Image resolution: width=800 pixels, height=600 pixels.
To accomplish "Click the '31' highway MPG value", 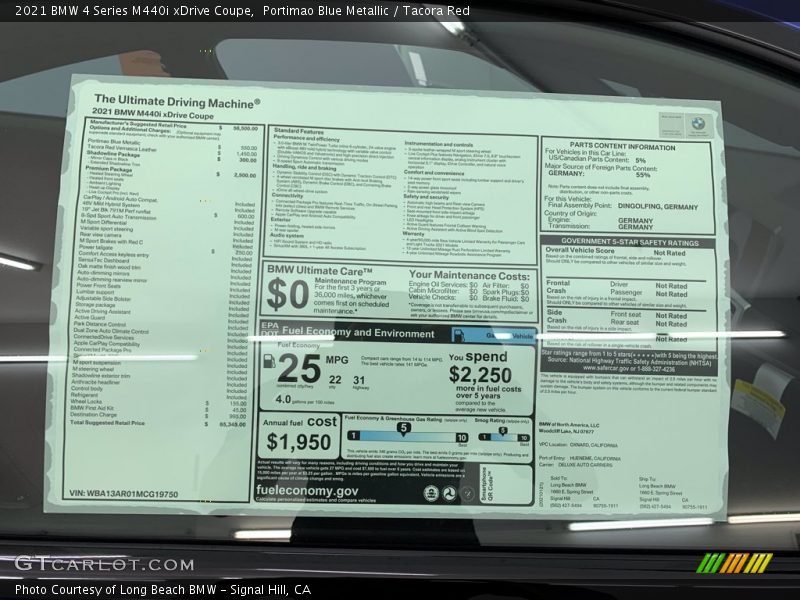I will [x=359, y=380].
